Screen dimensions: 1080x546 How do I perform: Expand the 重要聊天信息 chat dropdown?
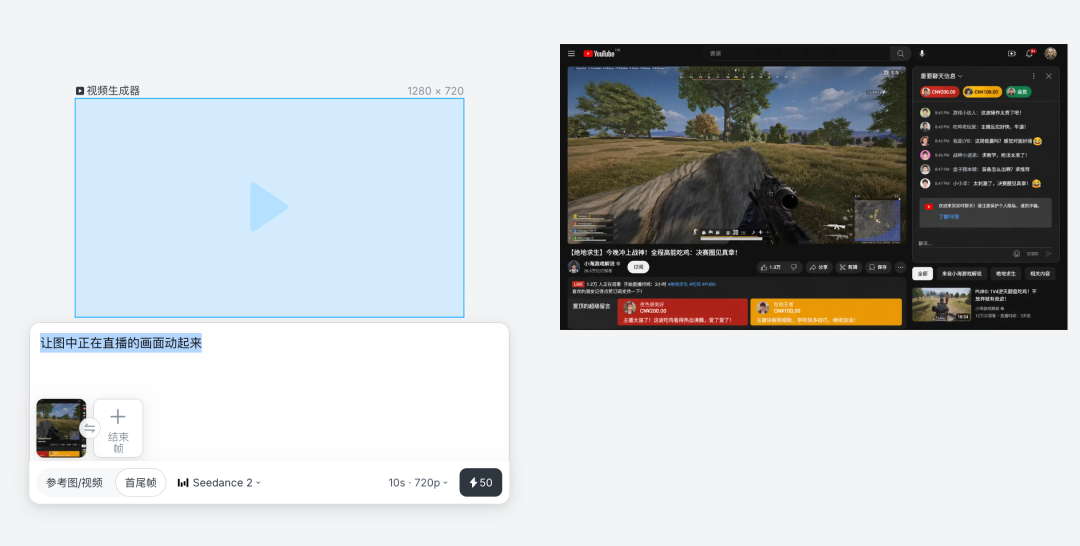[x=942, y=76]
